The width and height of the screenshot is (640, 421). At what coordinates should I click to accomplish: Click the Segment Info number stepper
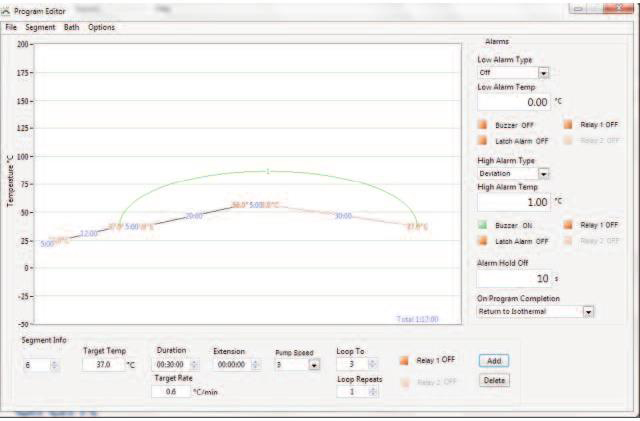pos(55,366)
